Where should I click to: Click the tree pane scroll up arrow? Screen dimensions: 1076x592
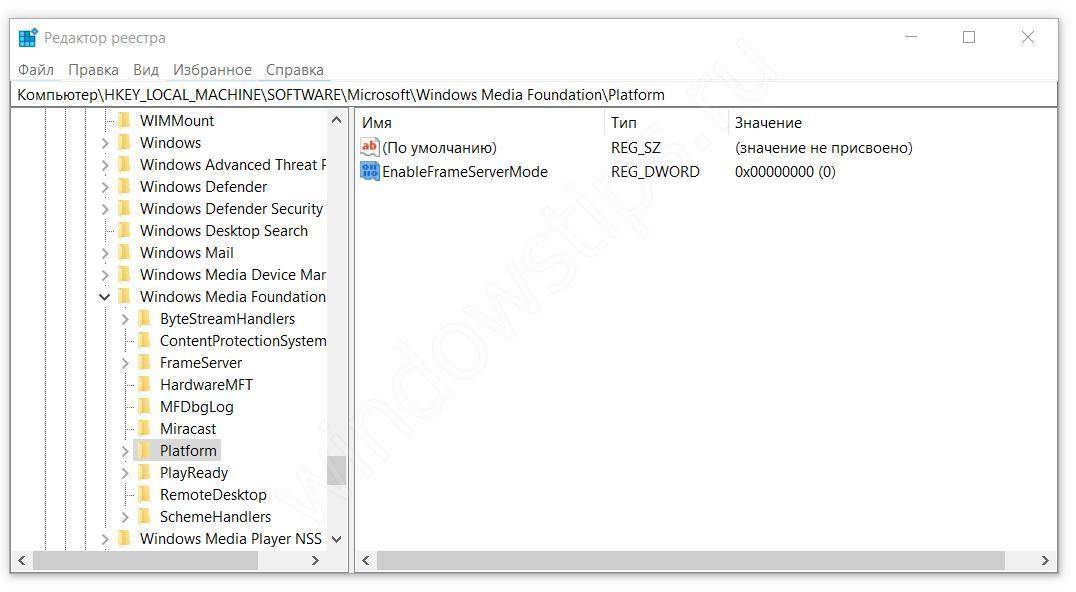336,120
